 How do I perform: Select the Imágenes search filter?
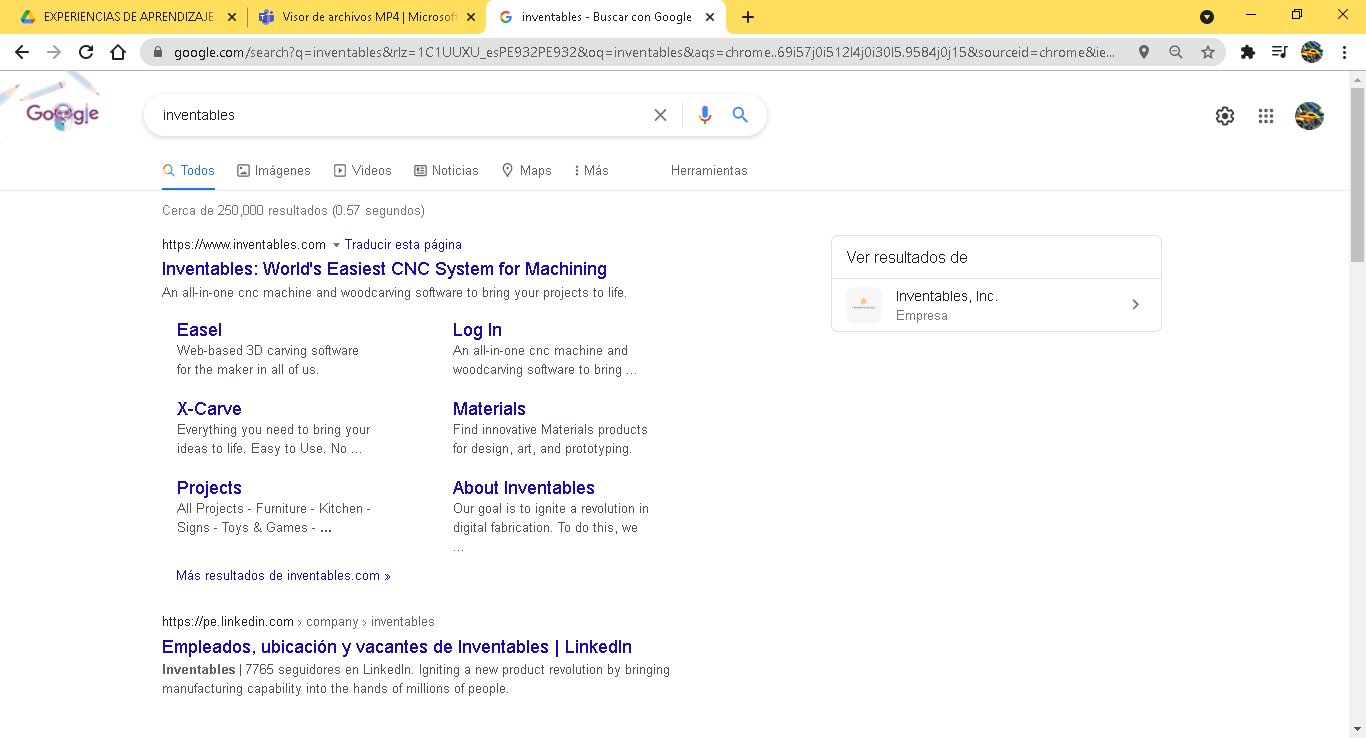[x=274, y=171]
